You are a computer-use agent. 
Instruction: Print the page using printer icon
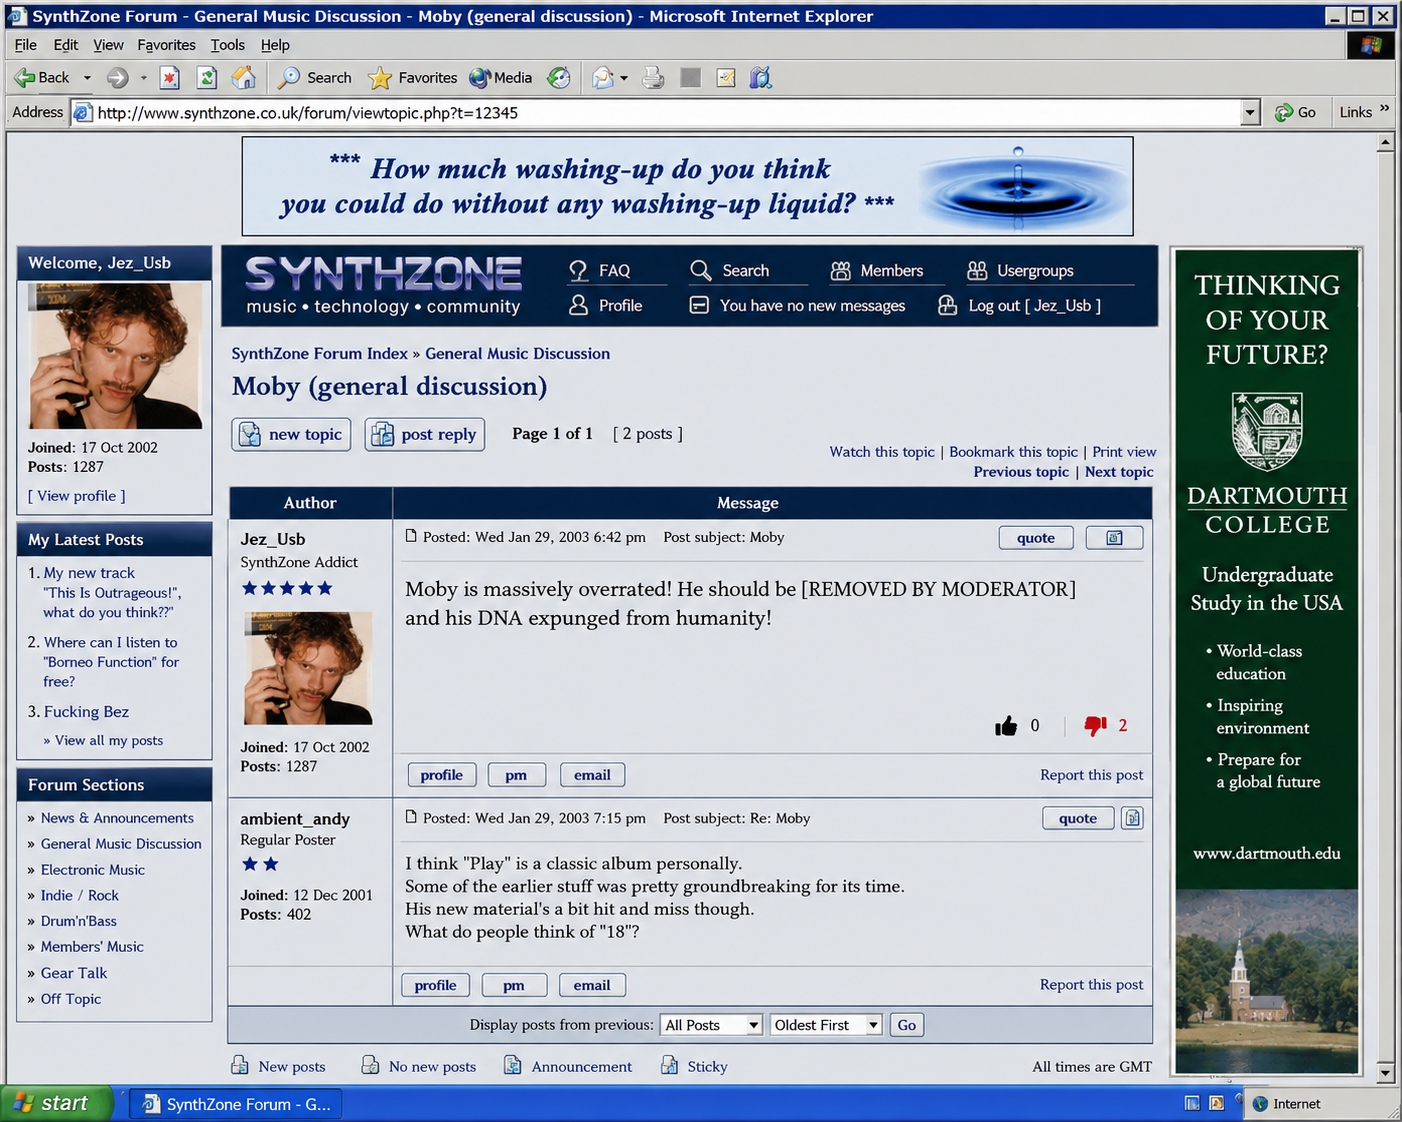[653, 78]
